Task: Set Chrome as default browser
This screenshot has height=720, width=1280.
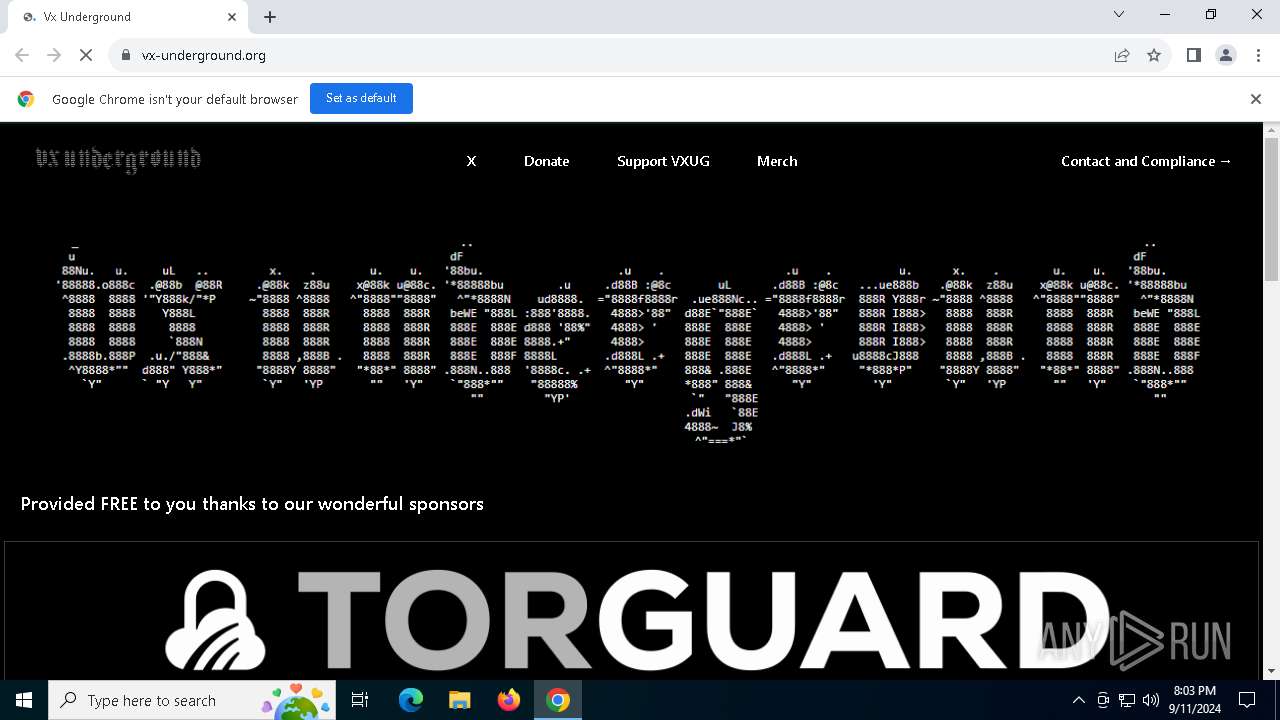Action: (x=361, y=98)
